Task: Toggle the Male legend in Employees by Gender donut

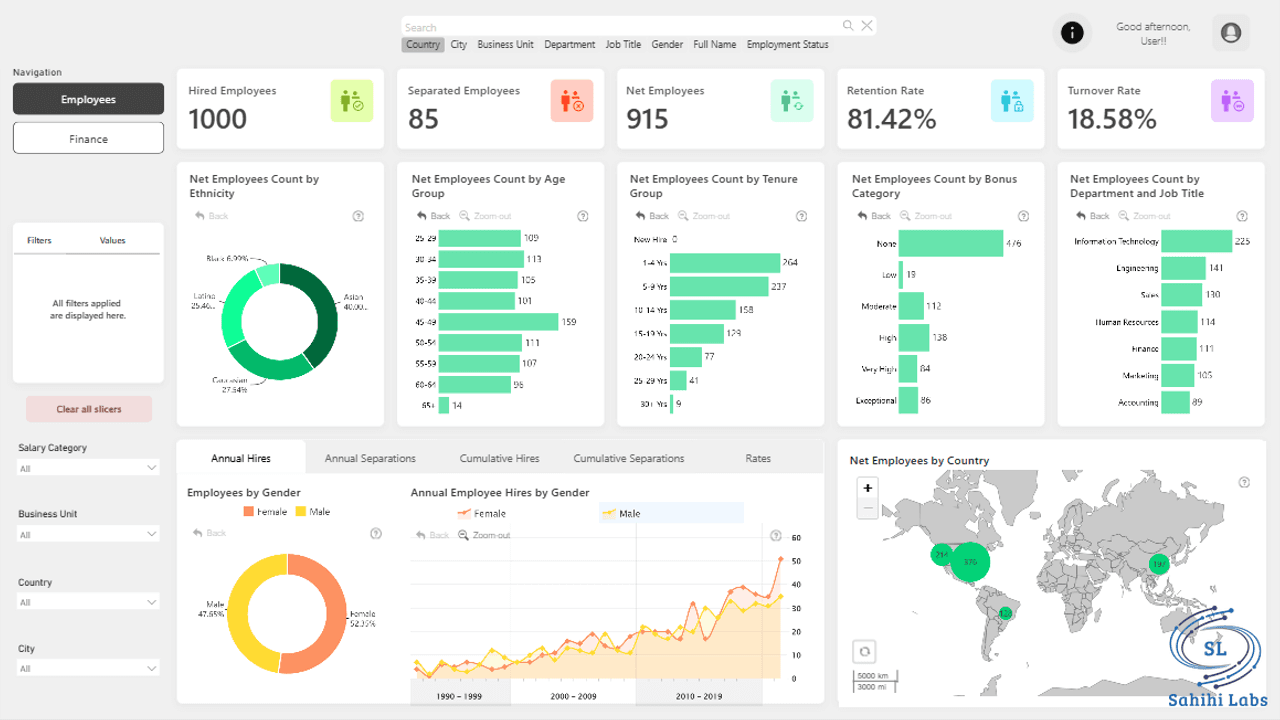Action: tap(312, 511)
